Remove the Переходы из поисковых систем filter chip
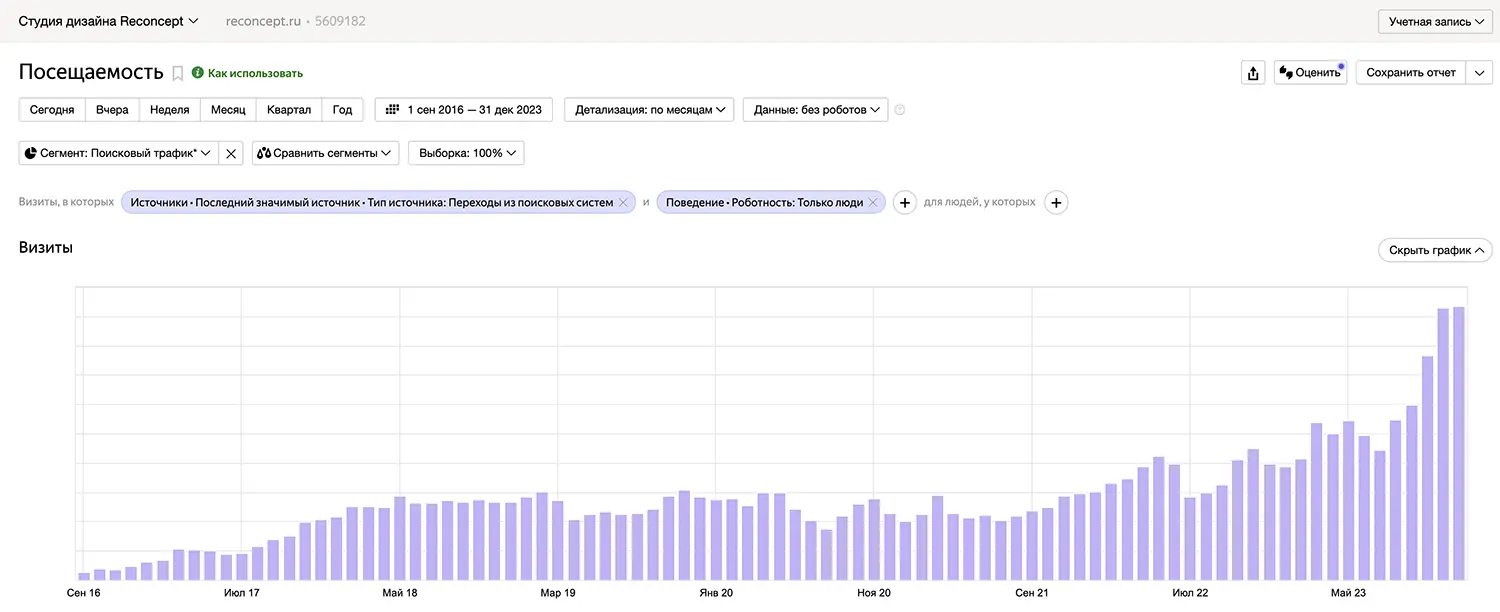 click(623, 201)
